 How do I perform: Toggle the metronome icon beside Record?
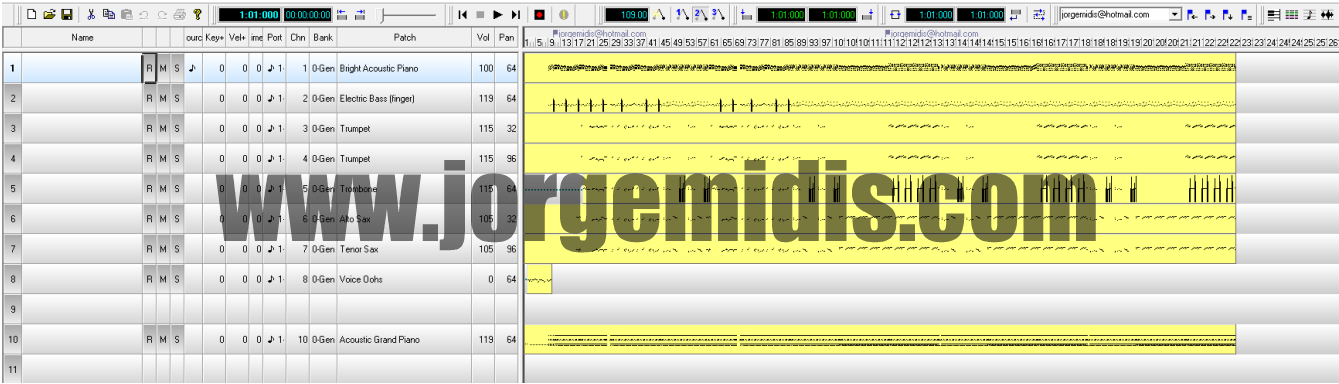564,15
